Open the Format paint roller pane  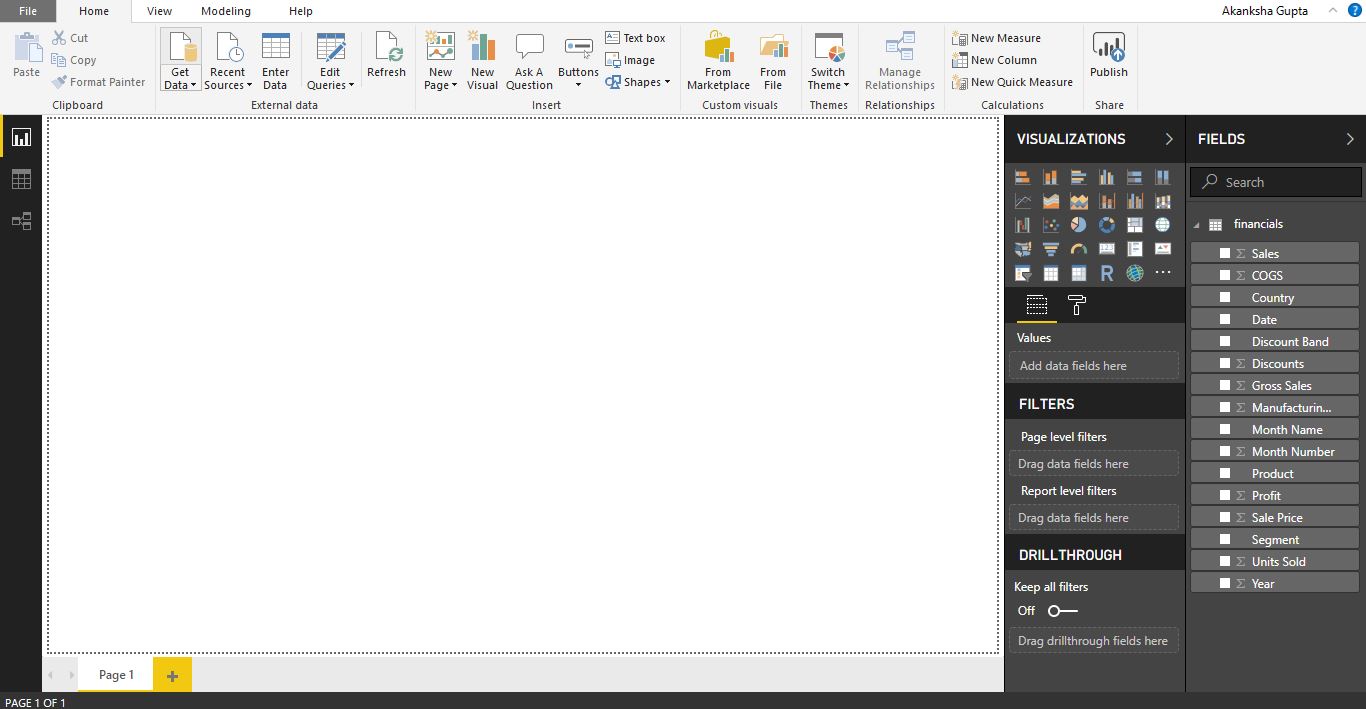(x=1076, y=306)
